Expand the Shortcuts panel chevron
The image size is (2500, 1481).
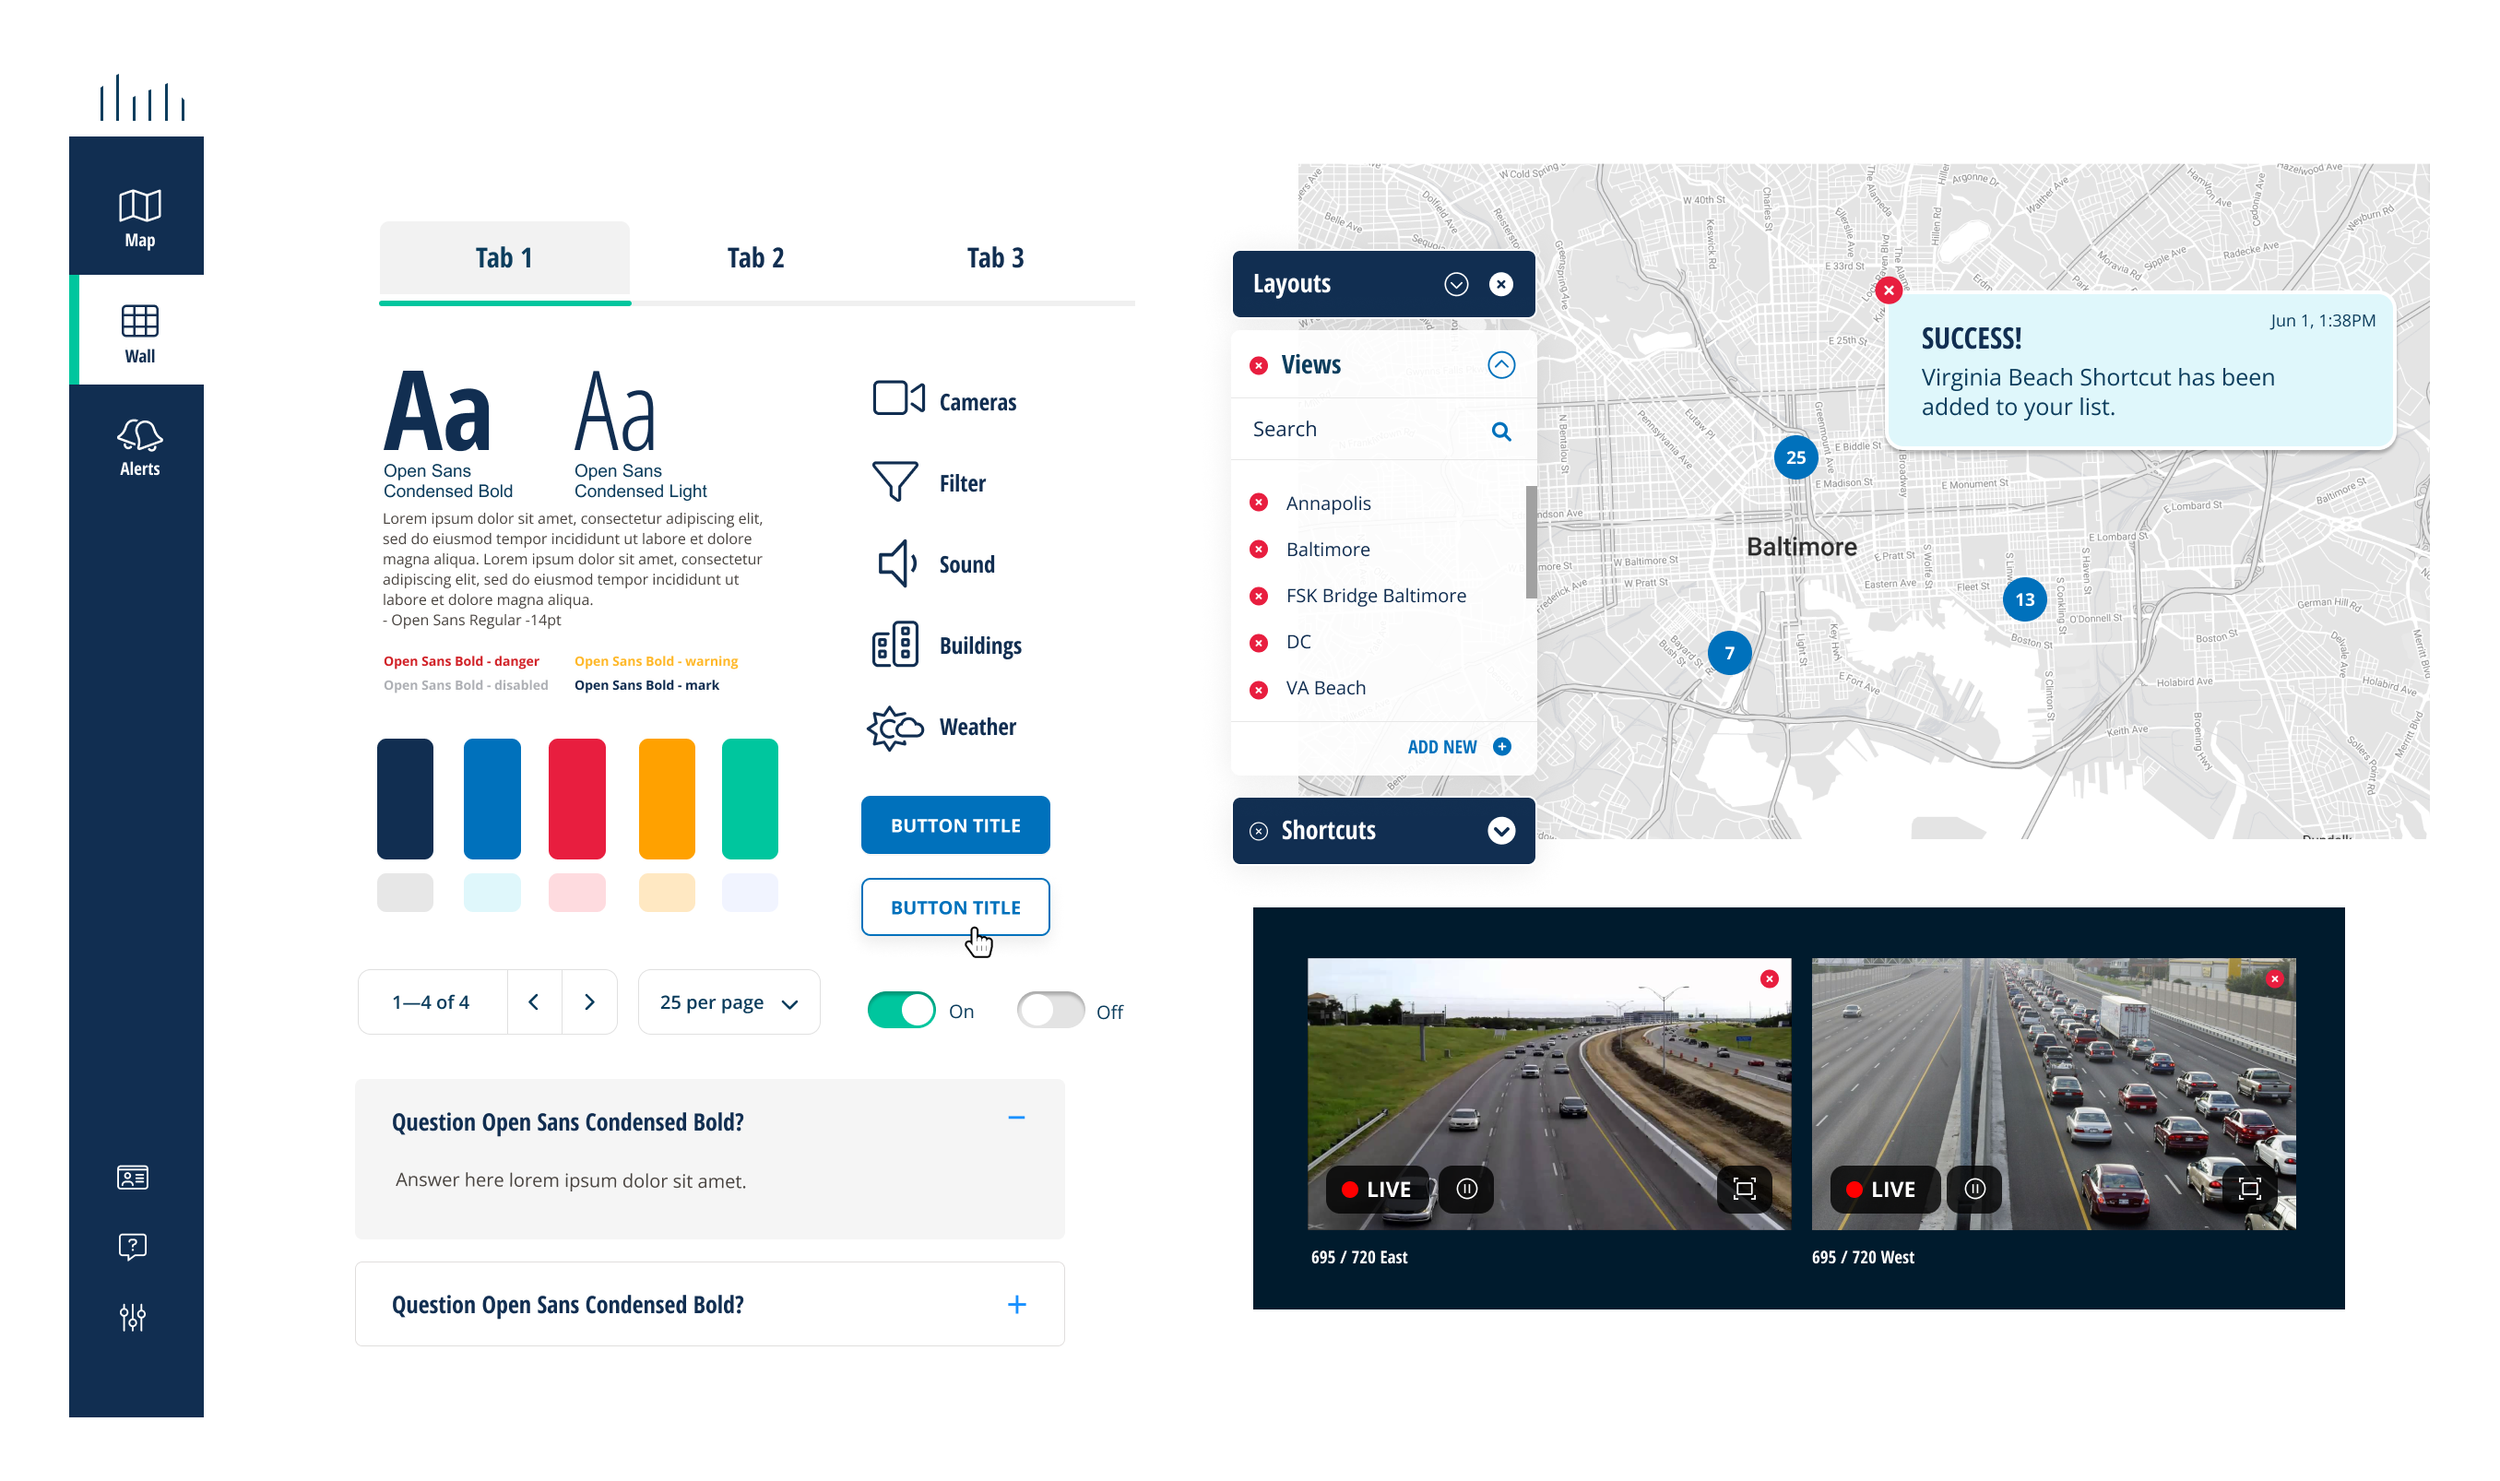[x=1500, y=830]
